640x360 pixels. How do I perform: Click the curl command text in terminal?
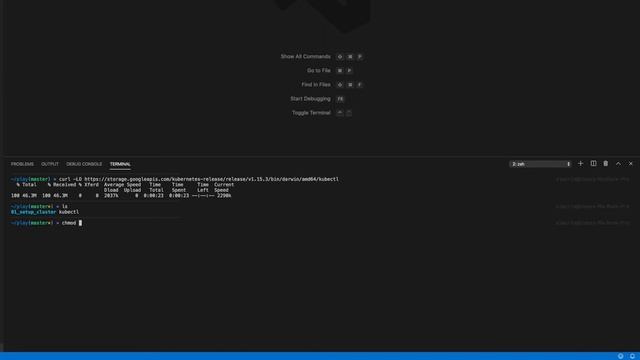click(199, 179)
